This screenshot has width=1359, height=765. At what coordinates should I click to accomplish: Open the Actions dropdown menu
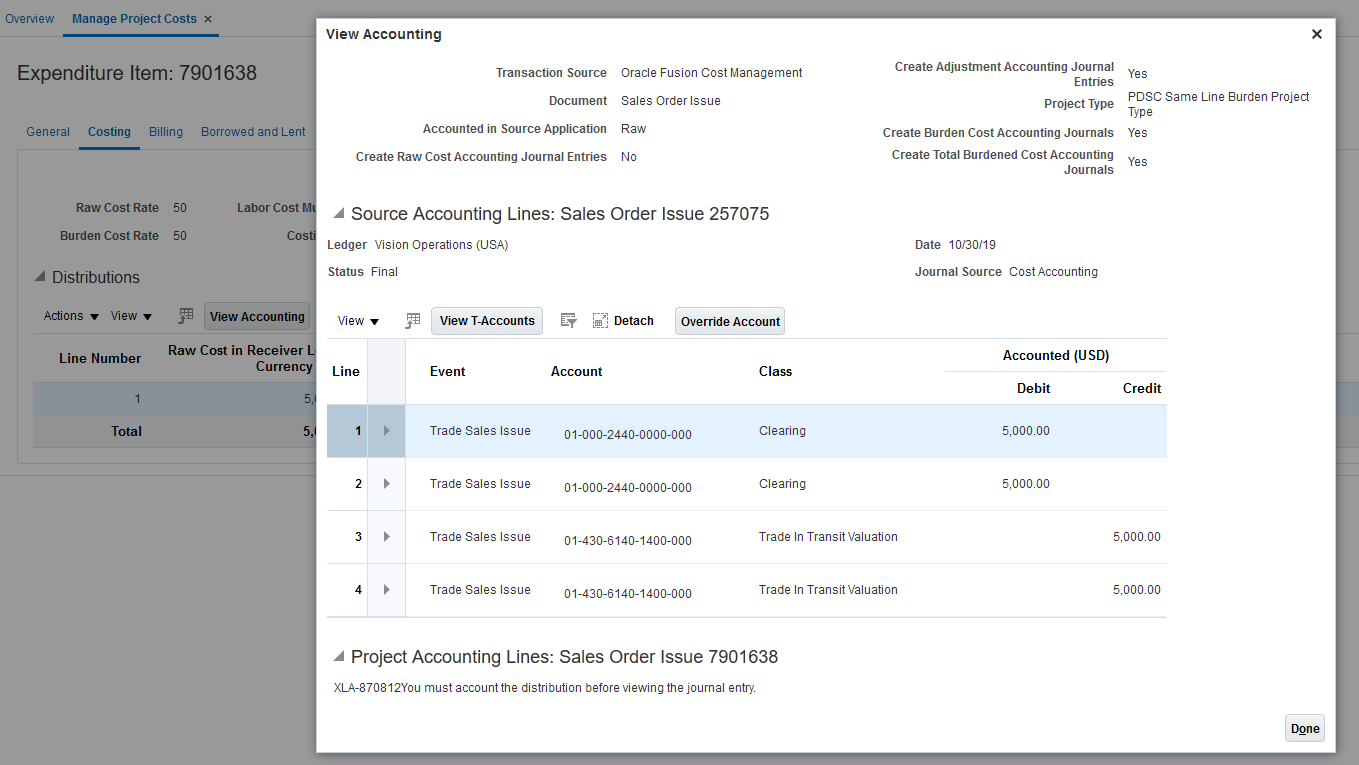71,316
